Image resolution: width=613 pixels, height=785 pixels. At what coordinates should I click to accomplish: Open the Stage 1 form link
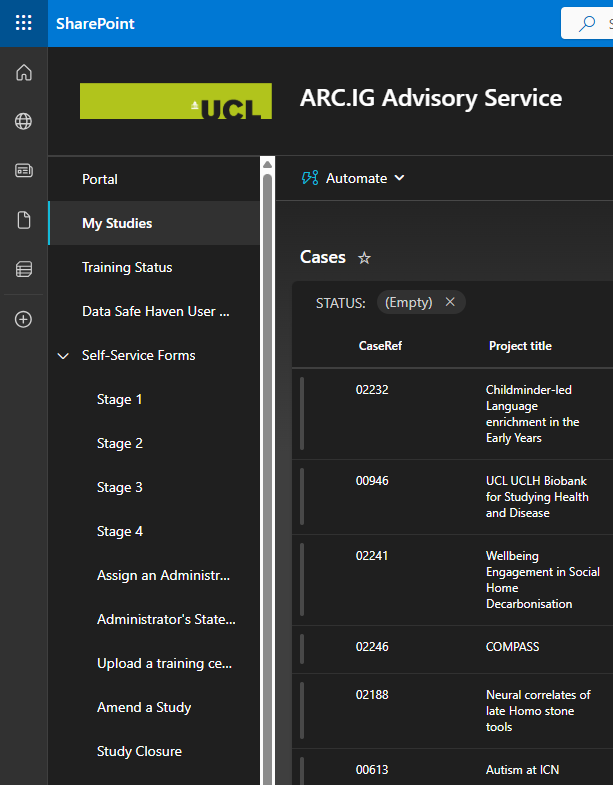click(x=120, y=399)
